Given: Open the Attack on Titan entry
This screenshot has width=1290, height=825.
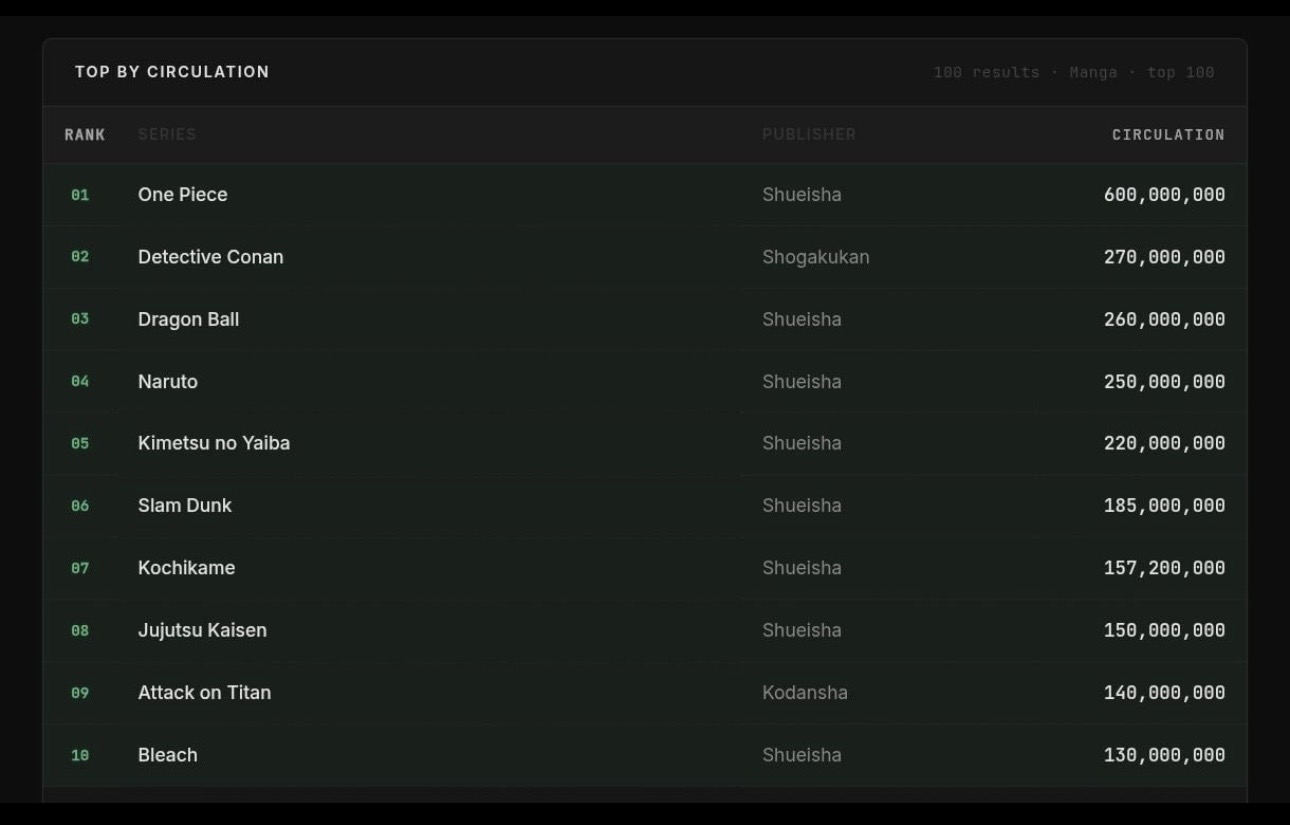Looking at the screenshot, I should point(204,693).
